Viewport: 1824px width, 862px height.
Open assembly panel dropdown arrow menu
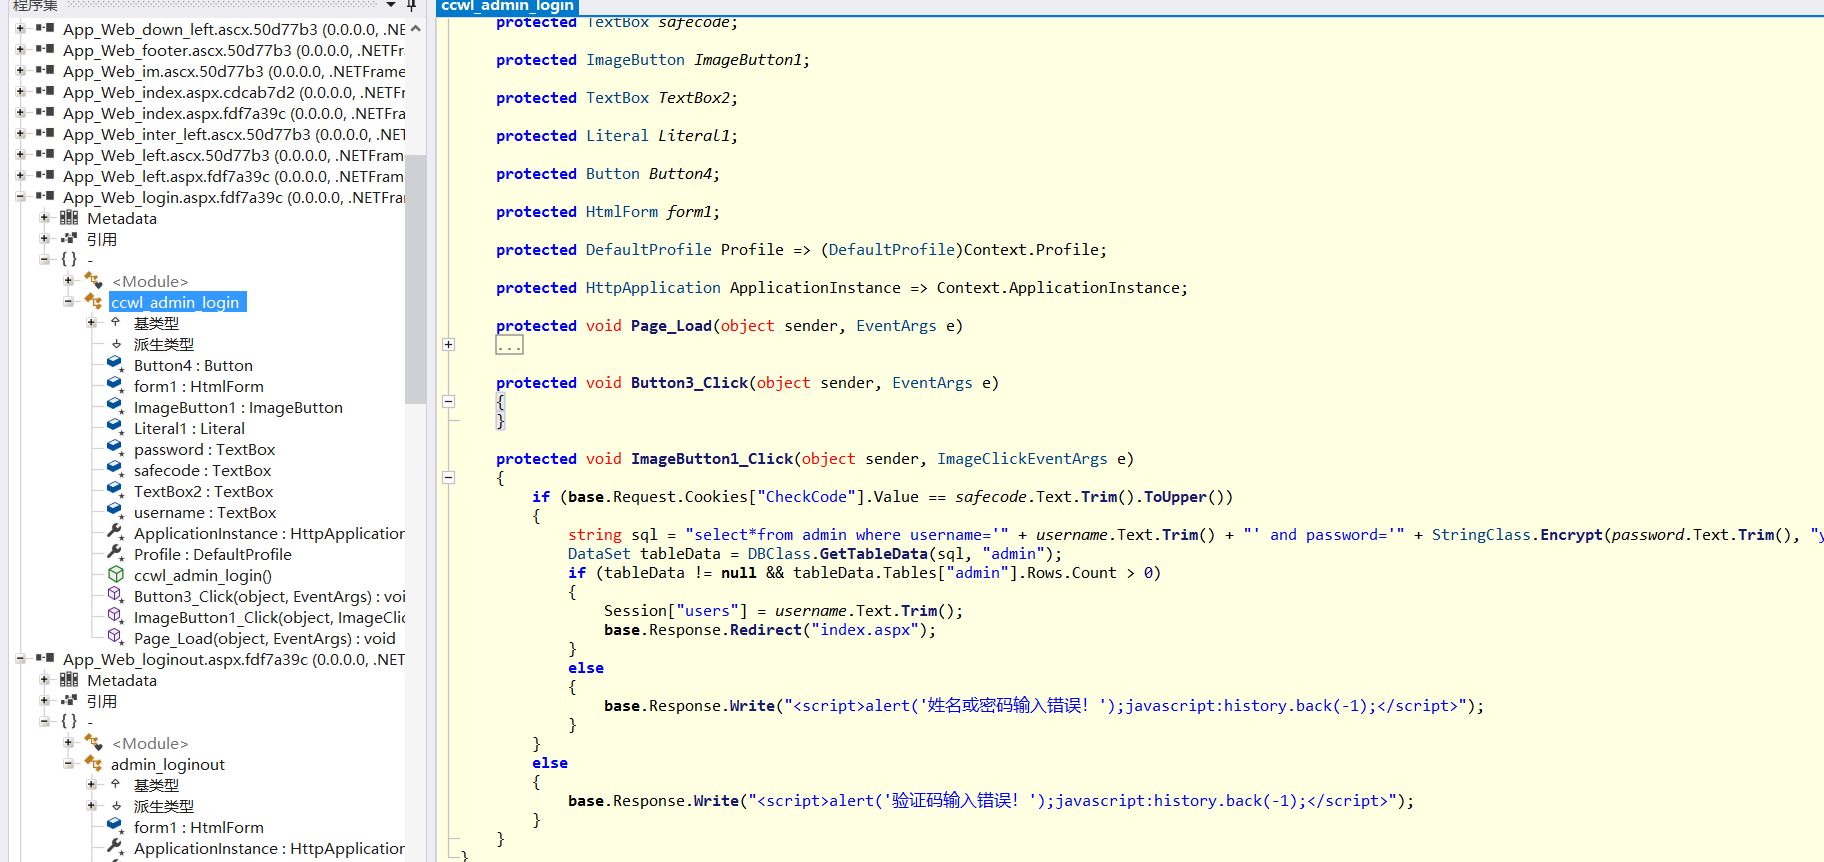pyautogui.click(x=391, y=5)
